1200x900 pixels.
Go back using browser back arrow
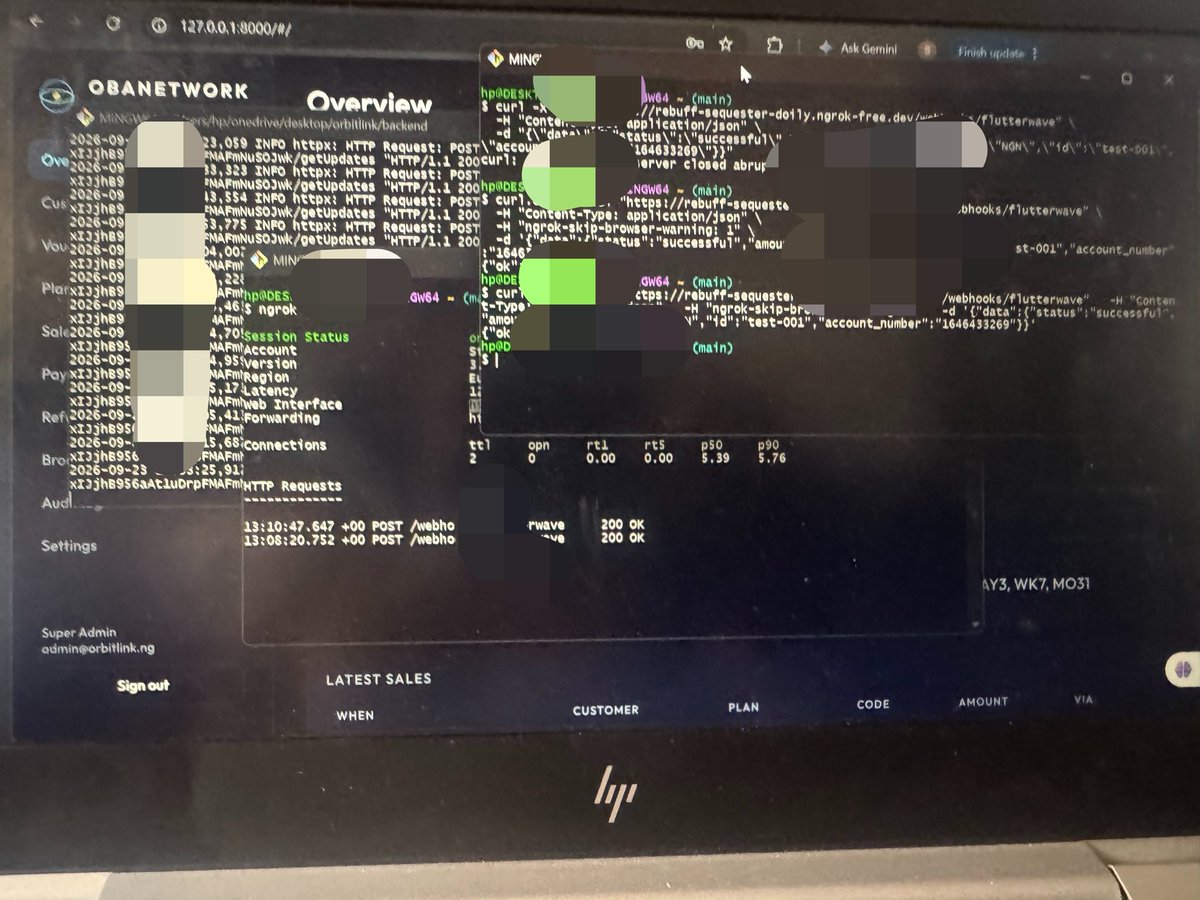[x=37, y=20]
